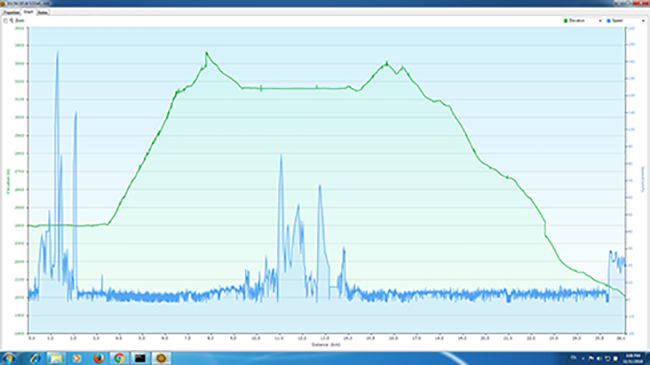Screen dimensions: 650x365
Task: Switch to the Graph tab
Action: pos(28,12)
